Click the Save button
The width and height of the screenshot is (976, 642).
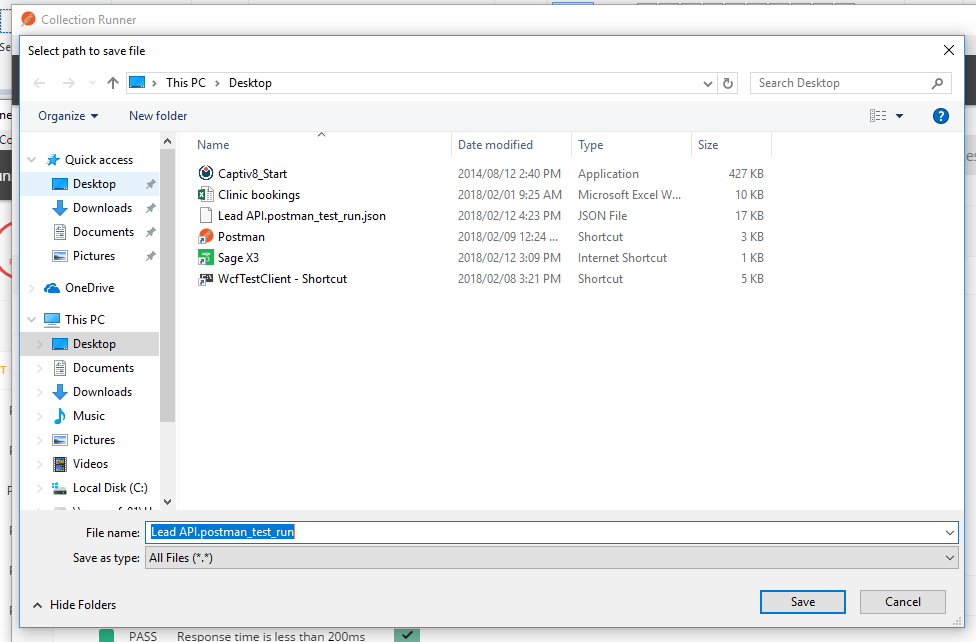click(802, 601)
